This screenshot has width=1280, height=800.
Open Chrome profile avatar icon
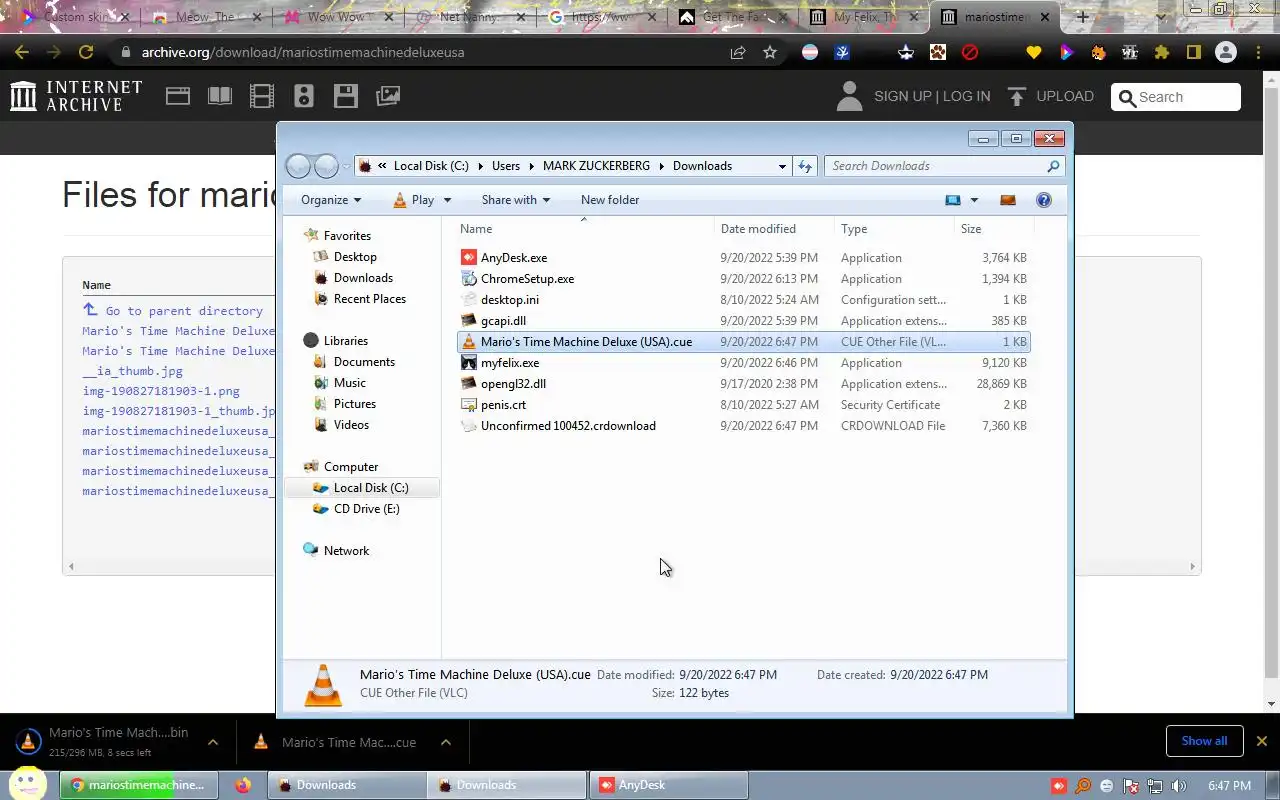click(1226, 52)
